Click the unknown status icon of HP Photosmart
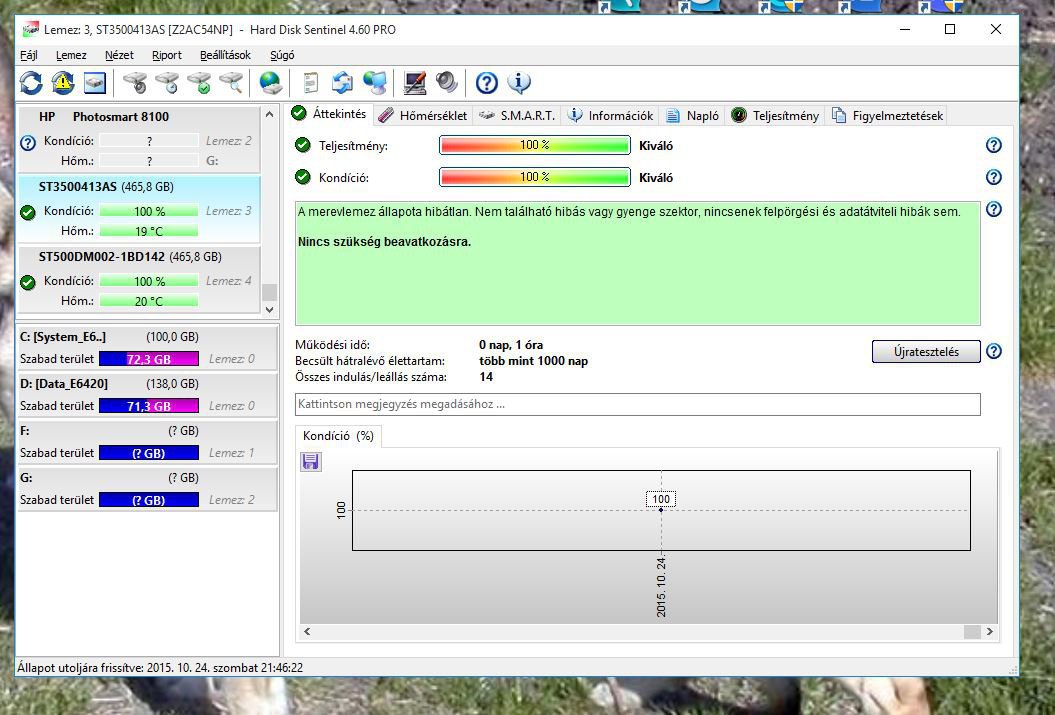Image resolution: width=1055 pixels, height=715 pixels. (x=28, y=143)
